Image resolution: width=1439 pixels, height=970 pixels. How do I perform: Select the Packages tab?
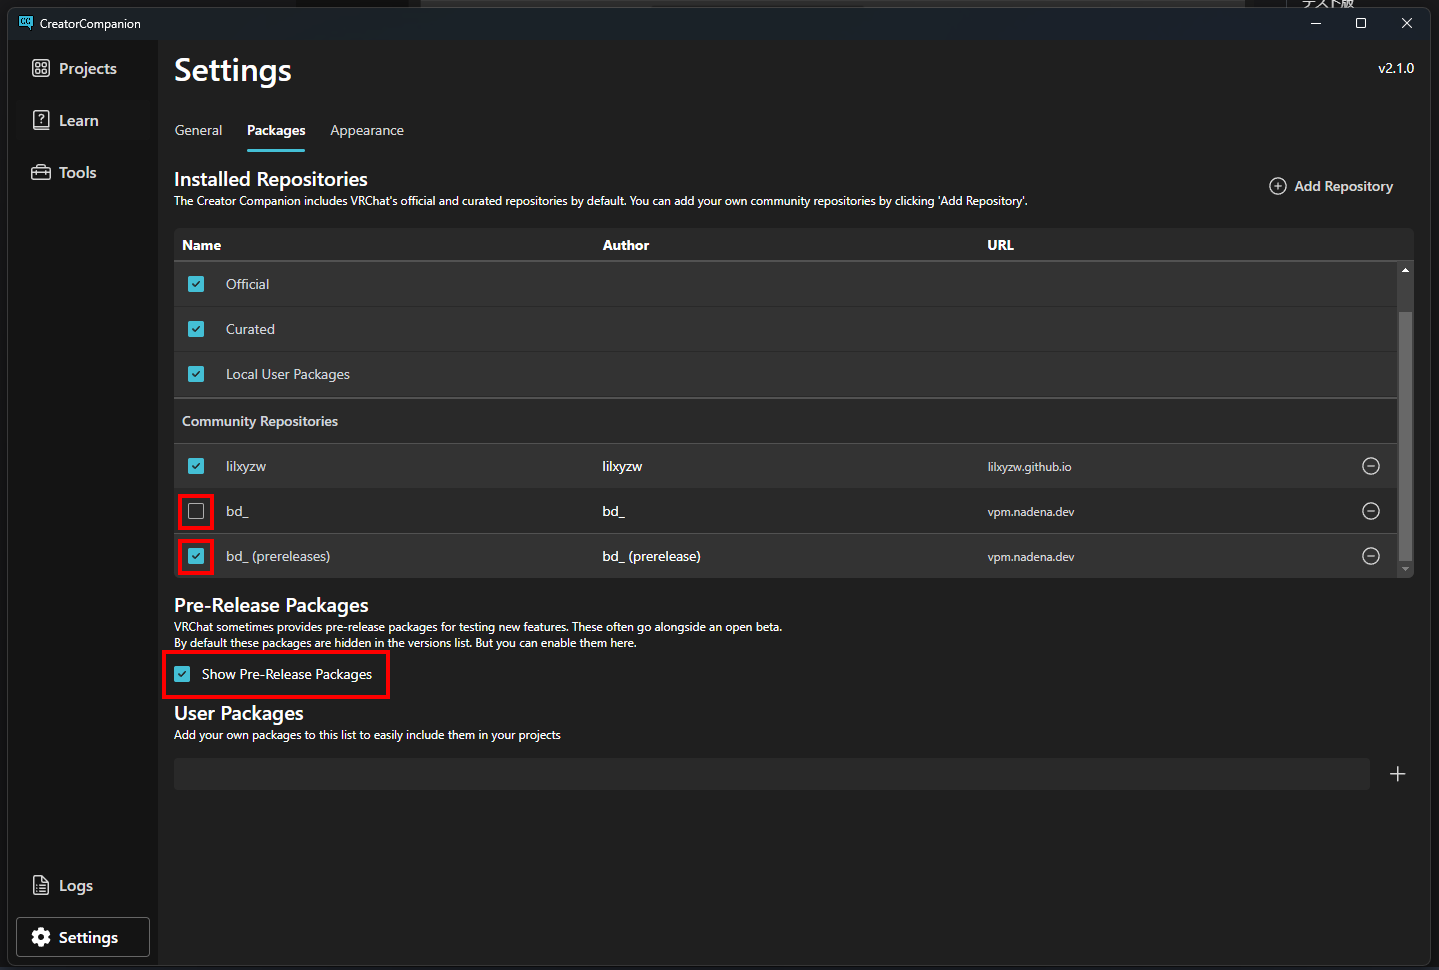[x=276, y=130]
